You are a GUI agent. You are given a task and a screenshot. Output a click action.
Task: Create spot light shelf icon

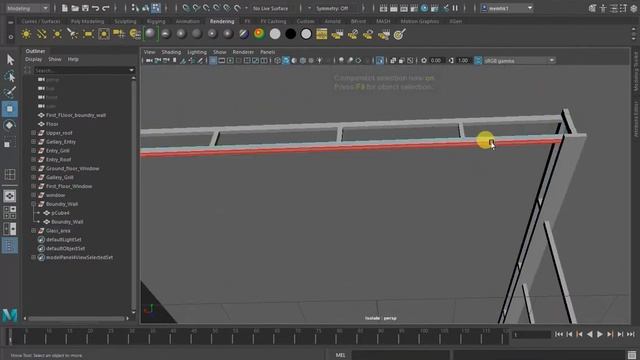coord(73,34)
